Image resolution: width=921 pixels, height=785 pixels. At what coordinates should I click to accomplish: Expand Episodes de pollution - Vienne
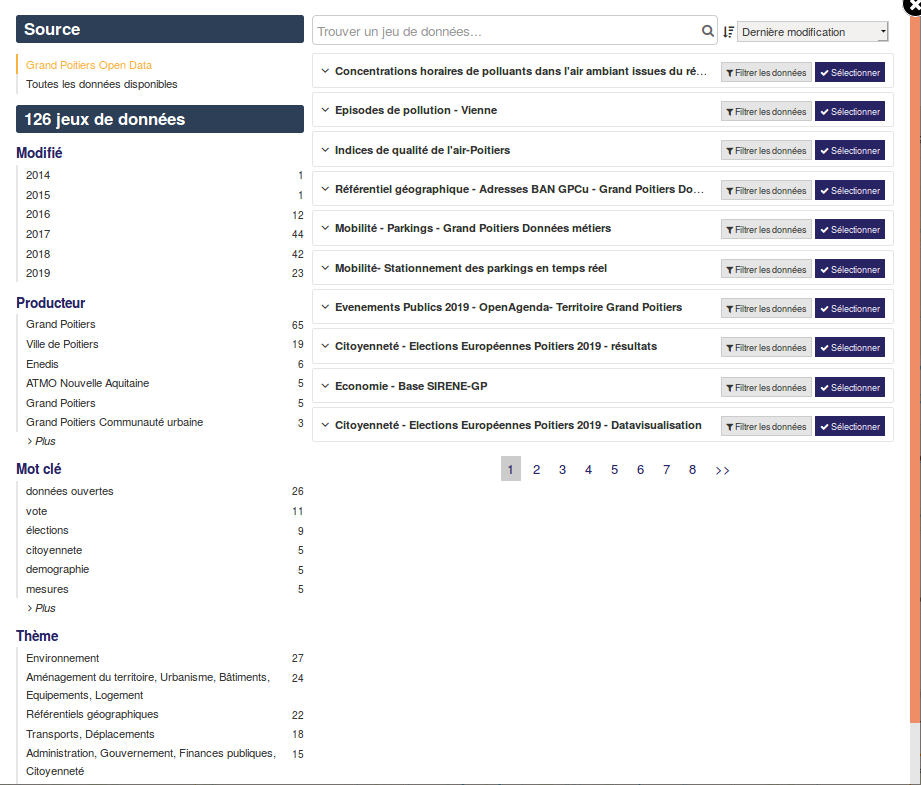[x=325, y=110]
